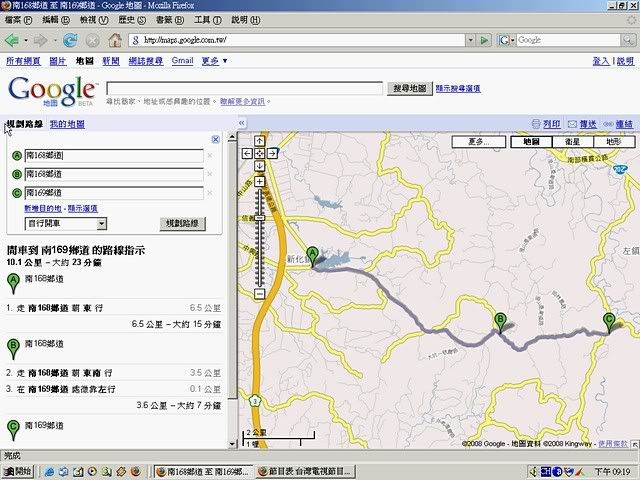Collapse the left panel with double arrow
This screenshot has width=640, height=480.
click(x=242, y=123)
